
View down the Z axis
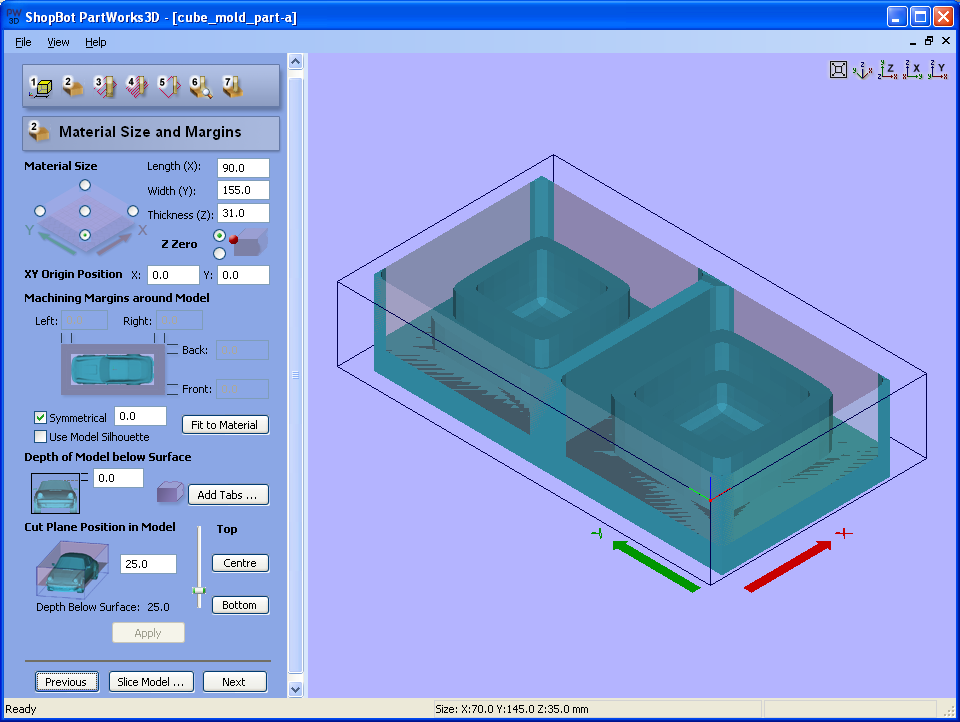click(888, 70)
